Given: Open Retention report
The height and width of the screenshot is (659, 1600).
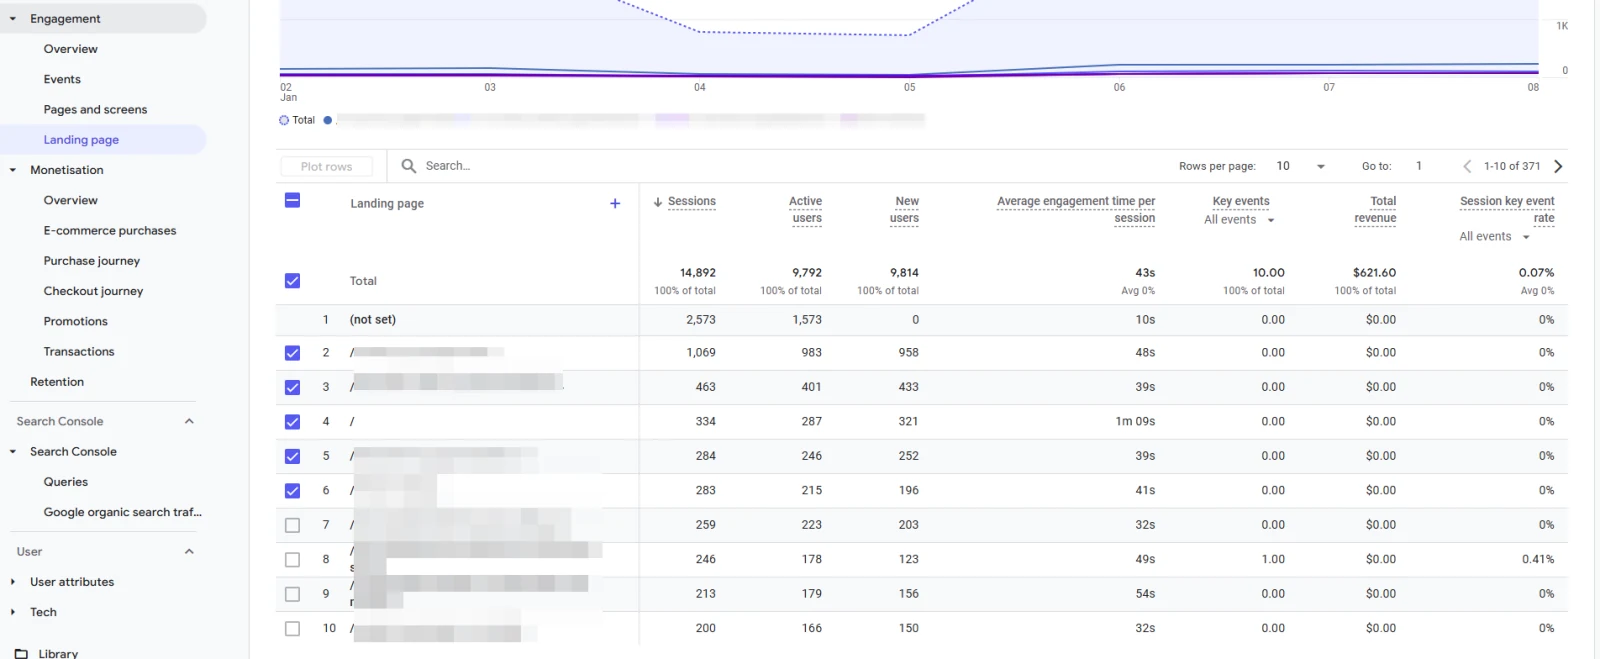Looking at the screenshot, I should [57, 382].
